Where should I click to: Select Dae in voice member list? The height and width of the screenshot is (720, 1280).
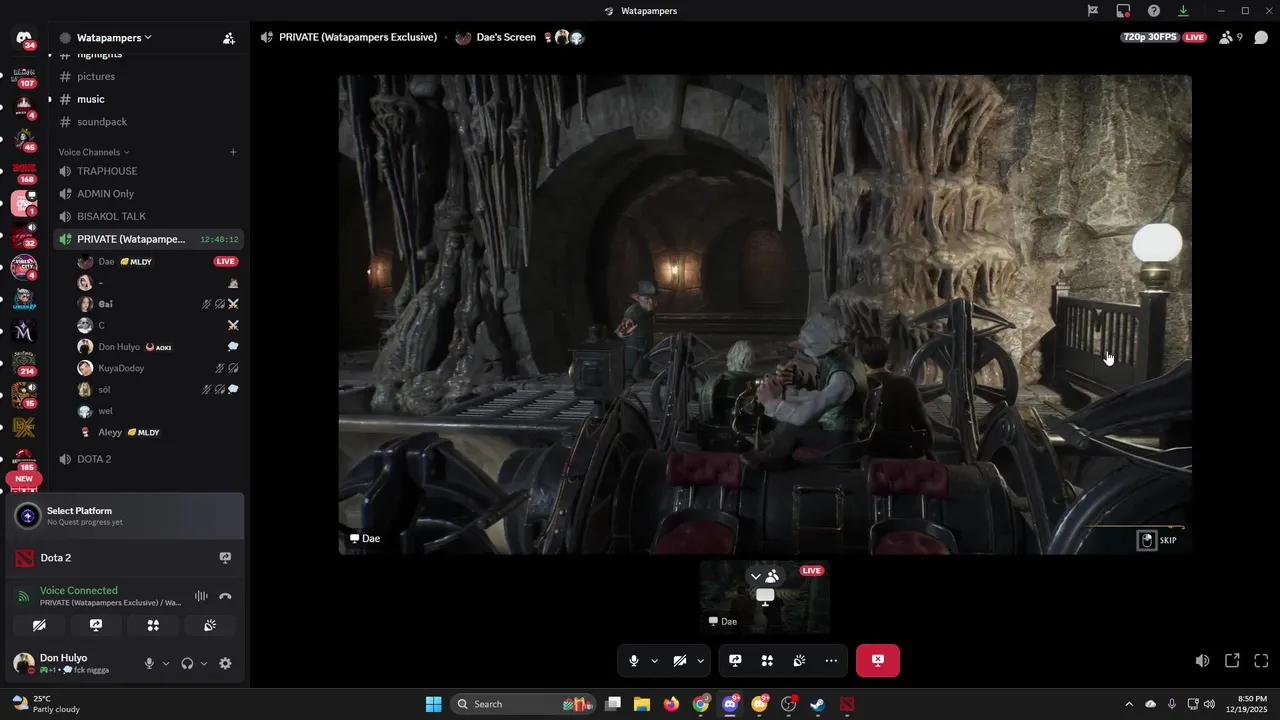pyautogui.click(x=158, y=261)
